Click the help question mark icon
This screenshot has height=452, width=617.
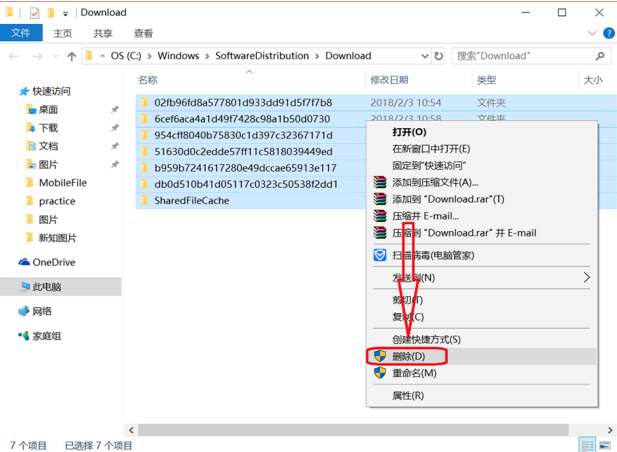tap(606, 33)
